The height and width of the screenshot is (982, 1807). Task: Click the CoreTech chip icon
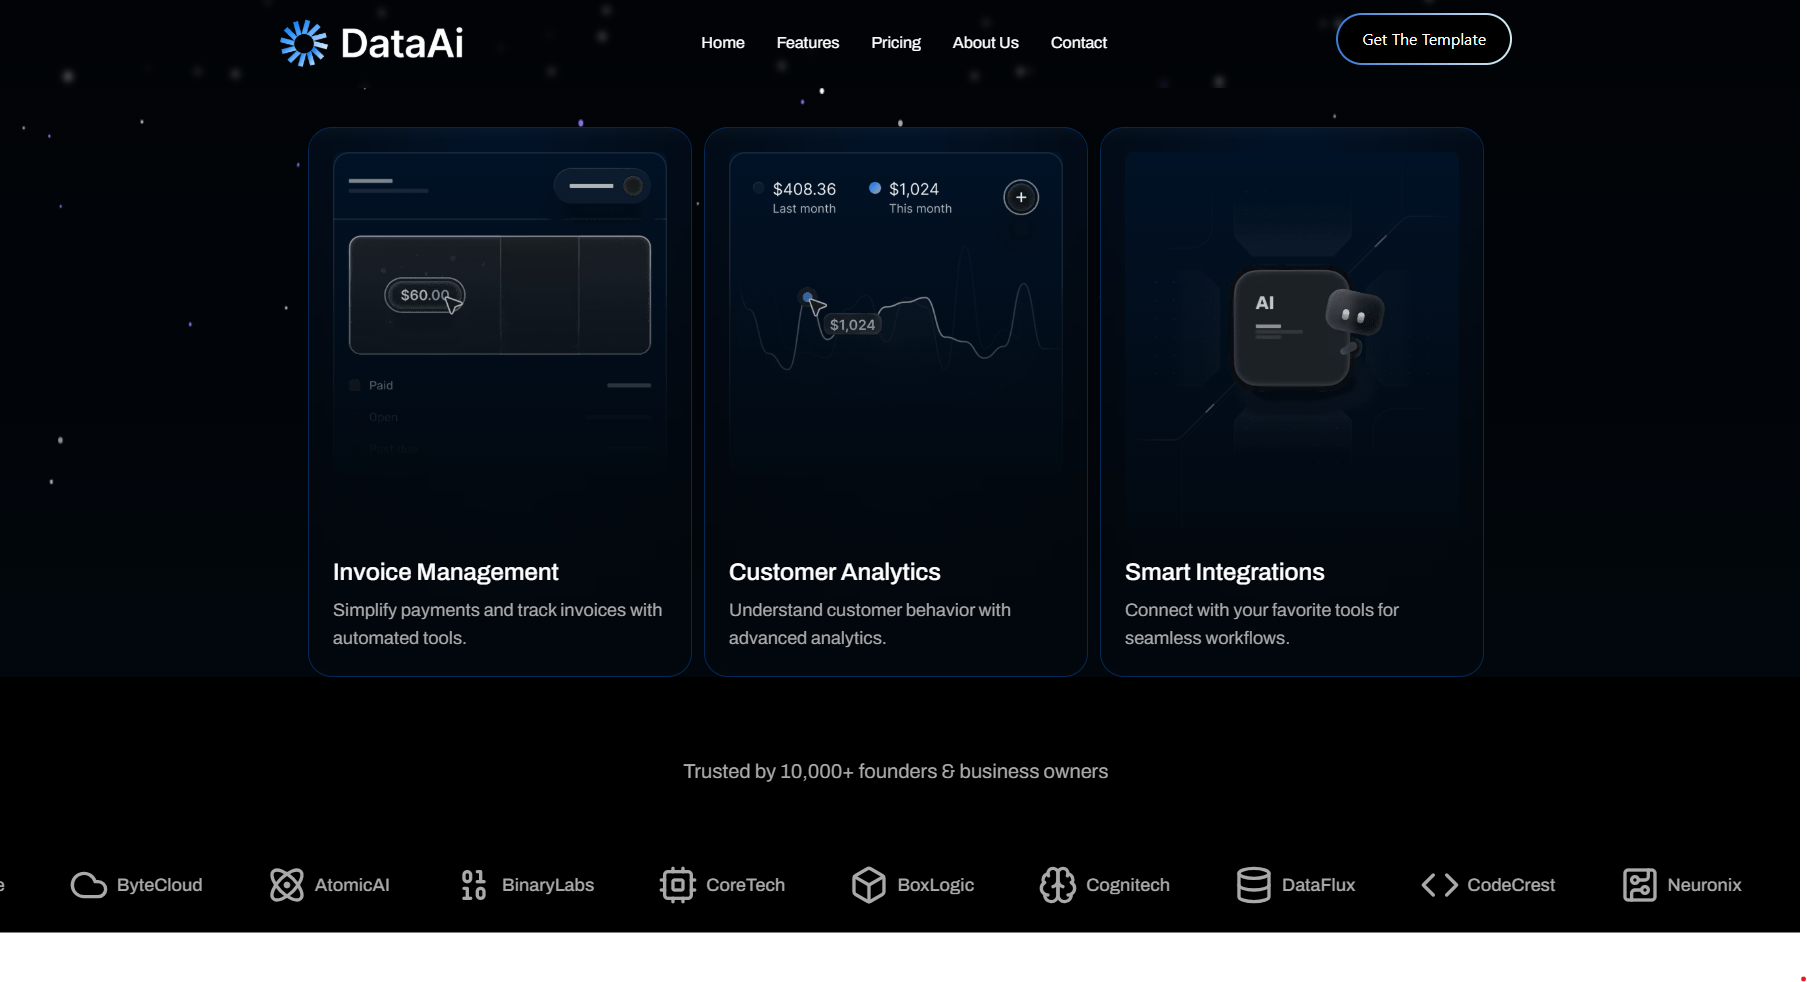click(x=677, y=884)
